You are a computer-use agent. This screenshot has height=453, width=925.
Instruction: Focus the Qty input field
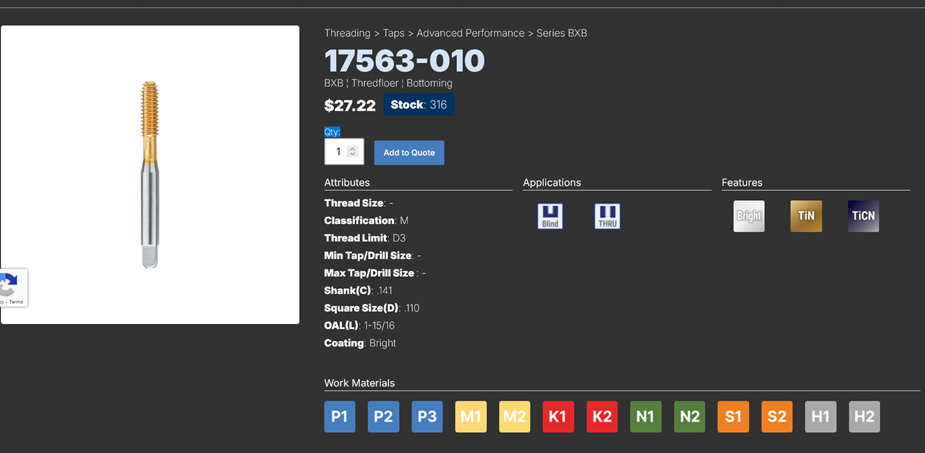(x=337, y=152)
